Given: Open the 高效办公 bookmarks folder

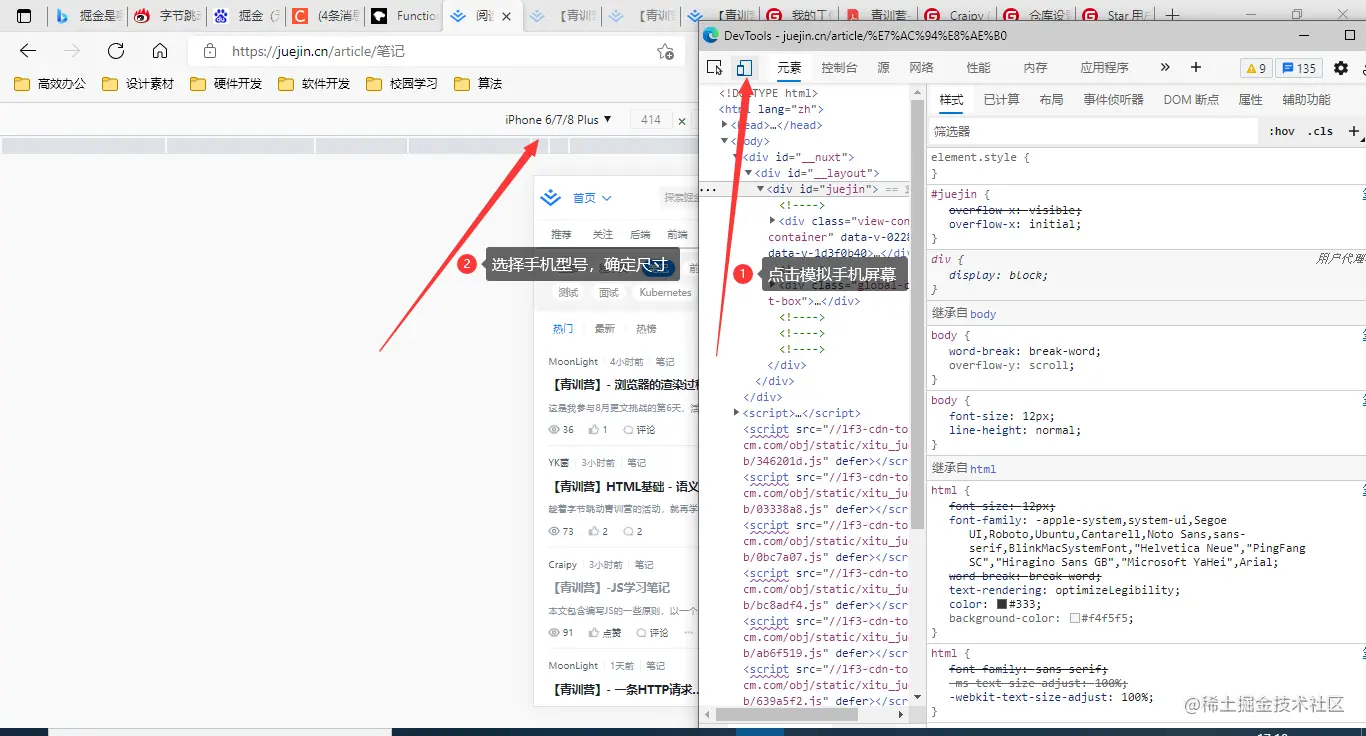Looking at the screenshot, I should coord(50,84).
